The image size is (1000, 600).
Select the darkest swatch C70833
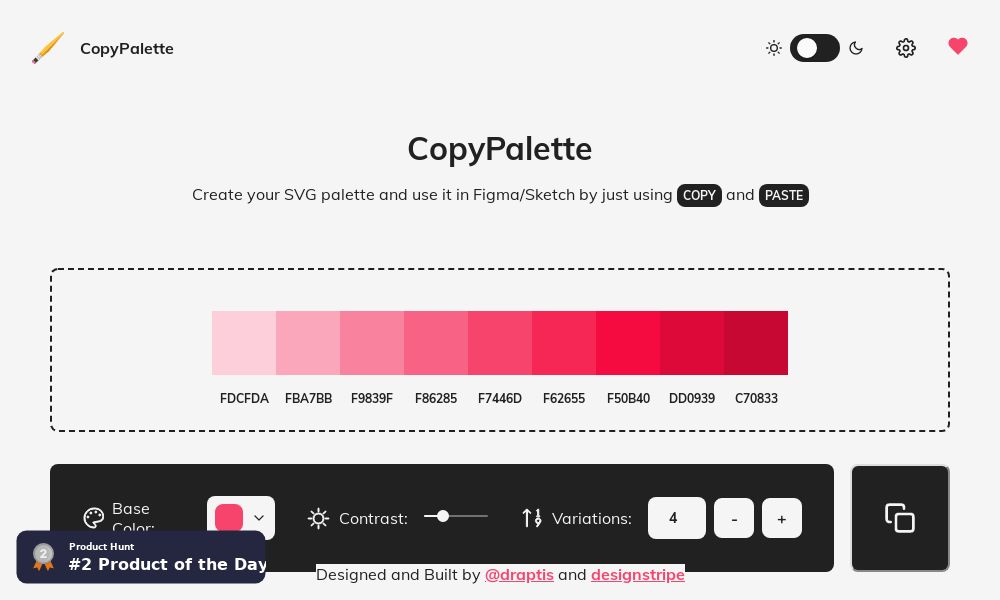(756, 343)
